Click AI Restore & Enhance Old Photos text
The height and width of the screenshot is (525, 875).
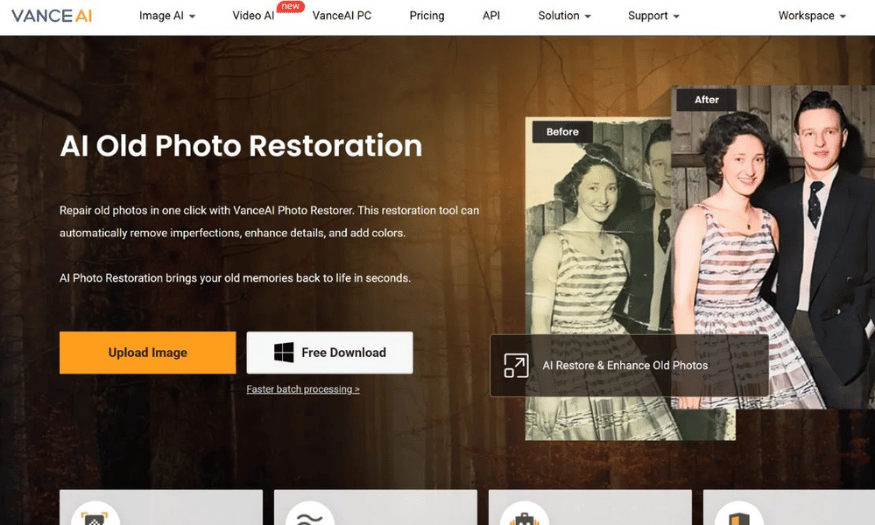click(x=625, y=365)
